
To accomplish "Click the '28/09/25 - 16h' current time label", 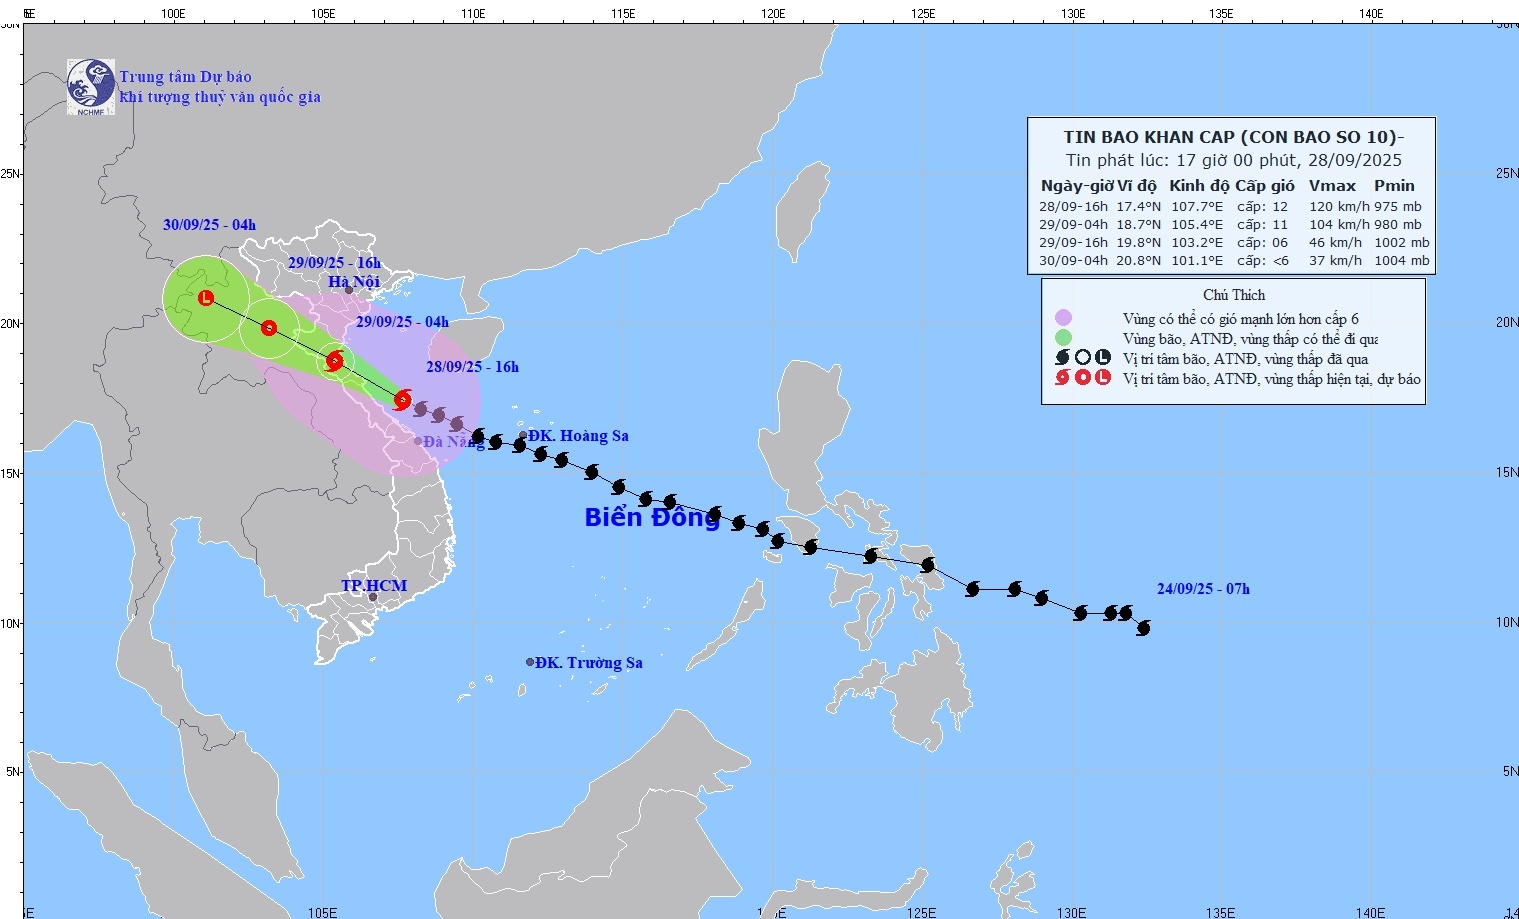I will [472, 367].
